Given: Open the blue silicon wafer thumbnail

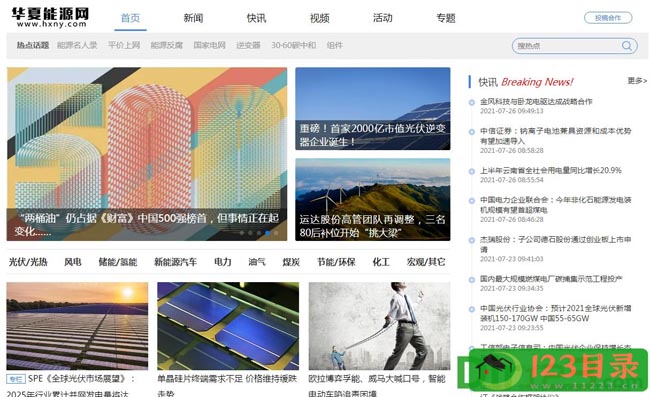Looking at the screenshot, I should tap(228, 326).
